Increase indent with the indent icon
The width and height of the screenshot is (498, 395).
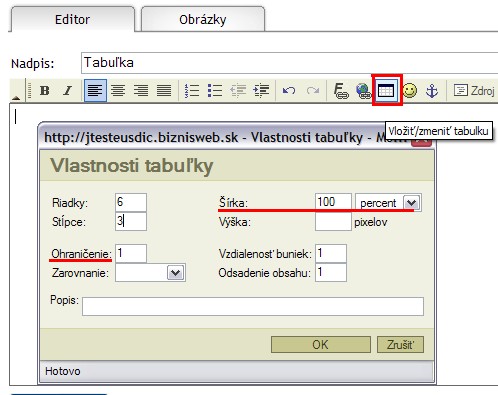pos(261,91)
